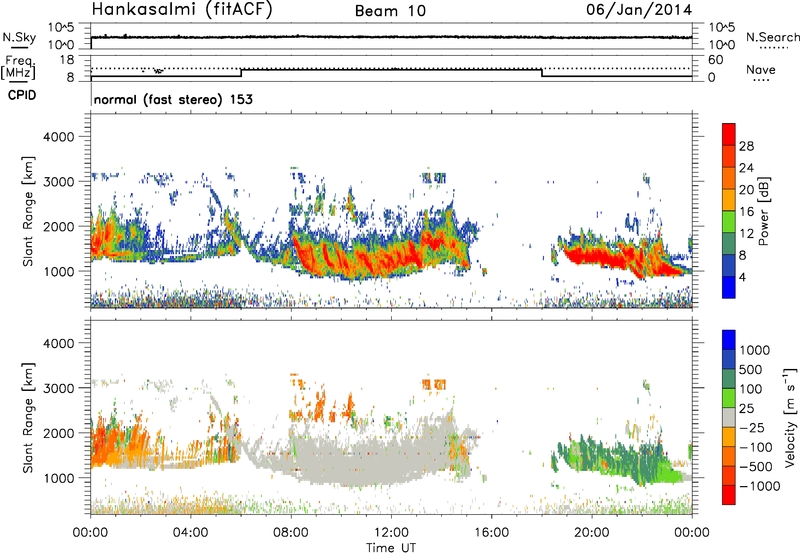The width and height of the screenshot is (800, 554).
Task: Click the '08:00' time axis label
Action: [291, 533]
